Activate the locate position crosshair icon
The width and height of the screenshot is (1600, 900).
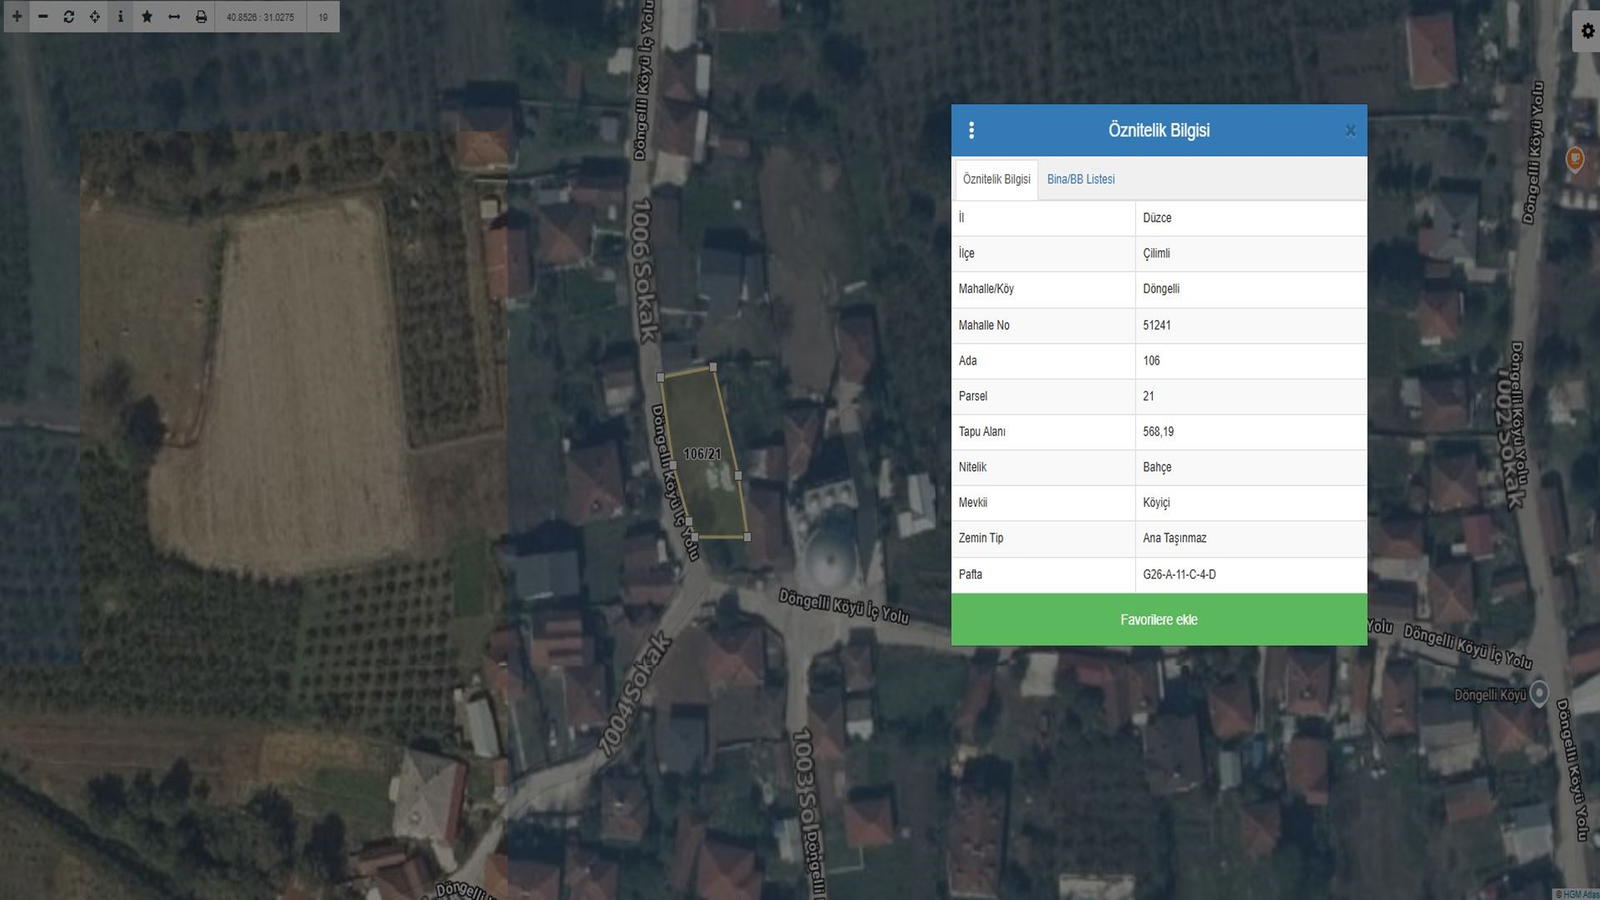95,17
